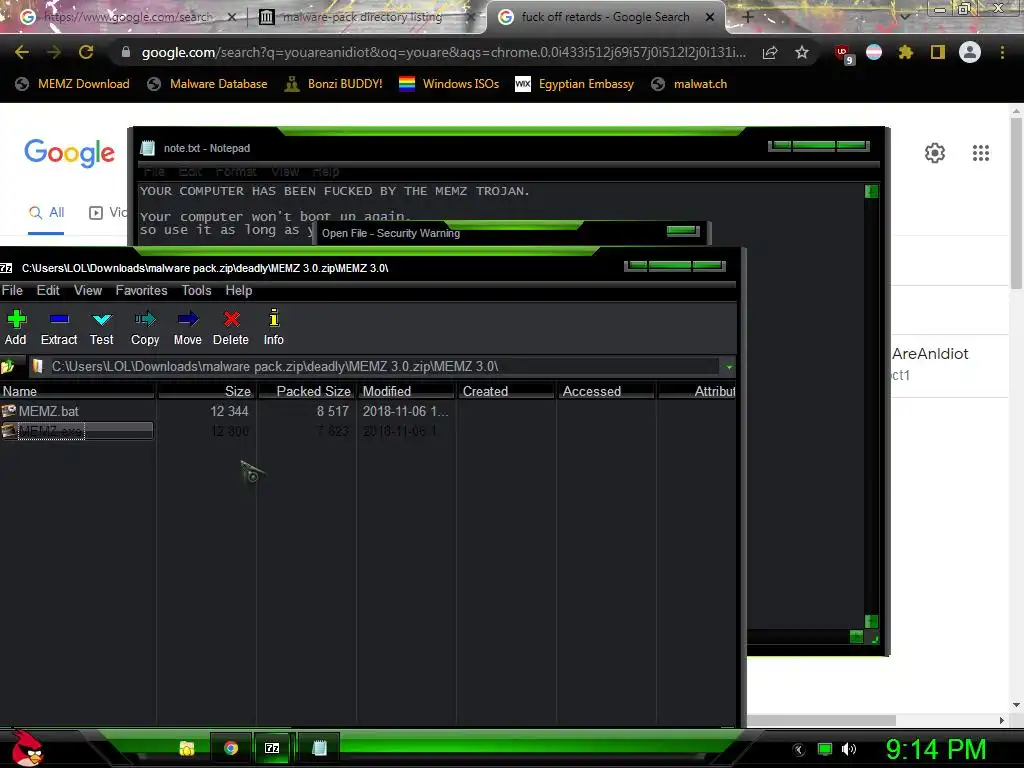Open Edit menu in 7-Zip

(48, 291)
